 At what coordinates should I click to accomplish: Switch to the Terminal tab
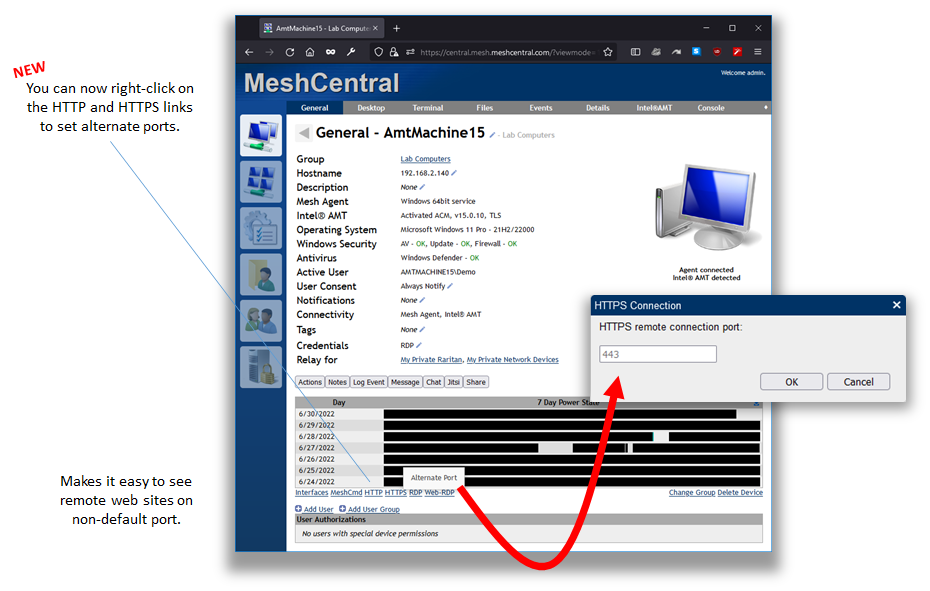coord(428,108)
